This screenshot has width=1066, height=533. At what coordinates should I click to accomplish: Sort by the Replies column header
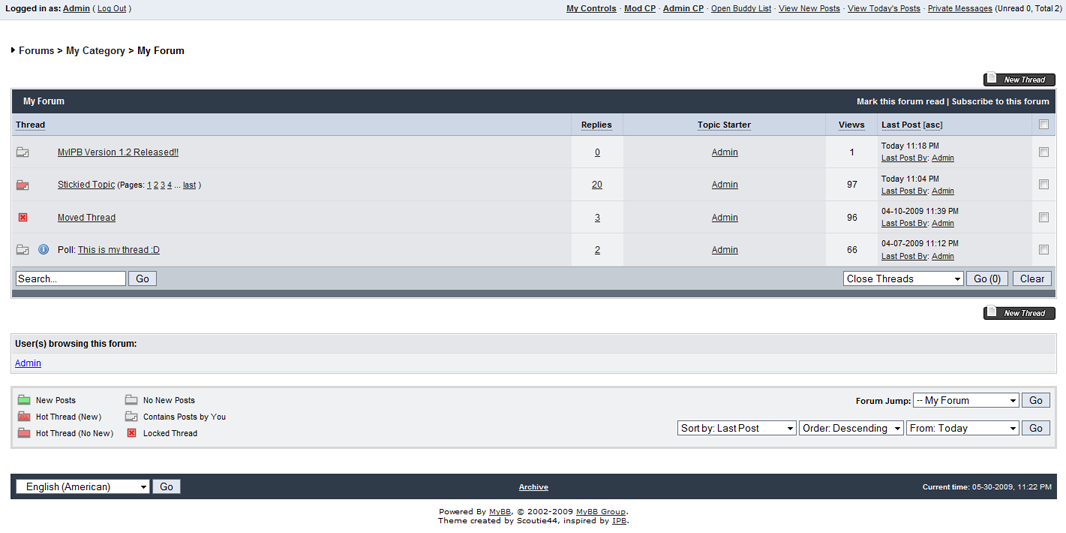(x=596, y=124)
